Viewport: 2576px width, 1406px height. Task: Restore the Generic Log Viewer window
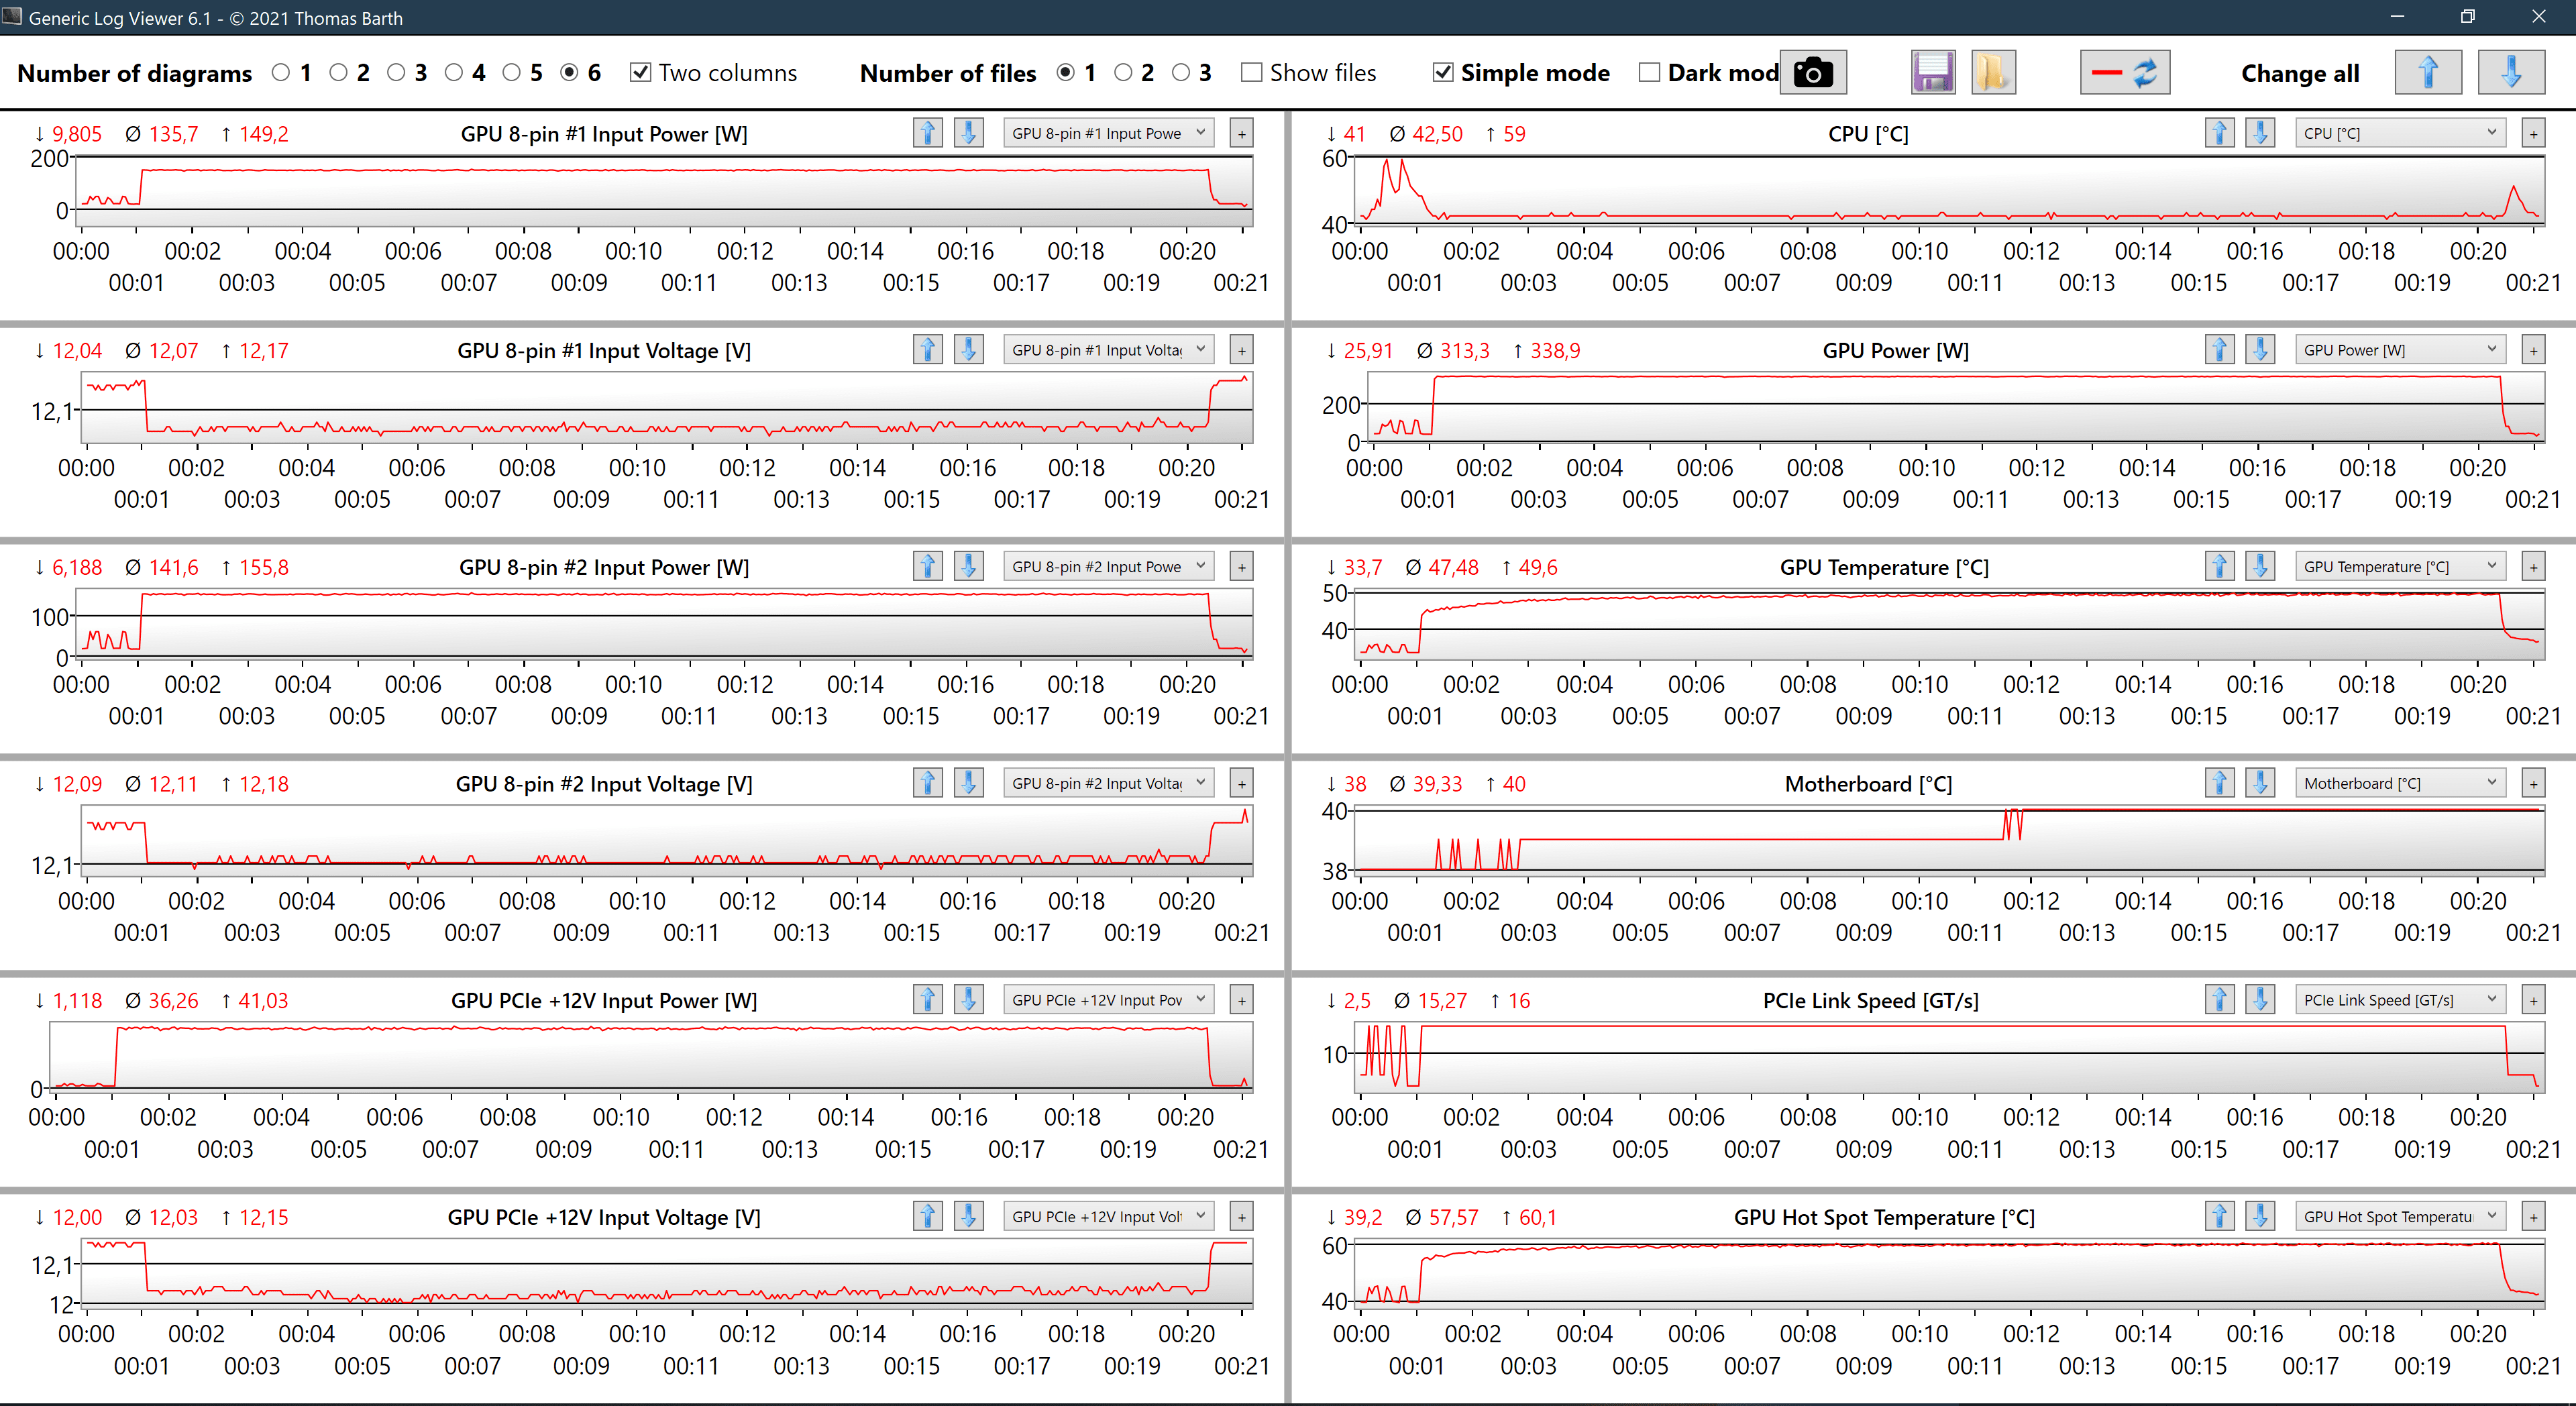[2467, 17]
